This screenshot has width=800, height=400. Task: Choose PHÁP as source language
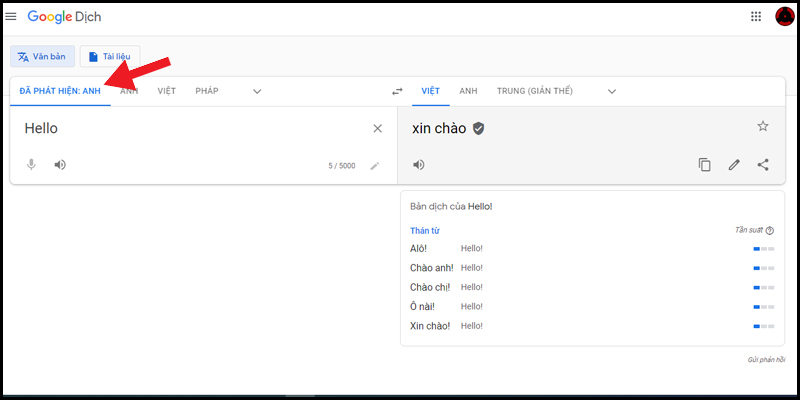(x=207, y=91)
